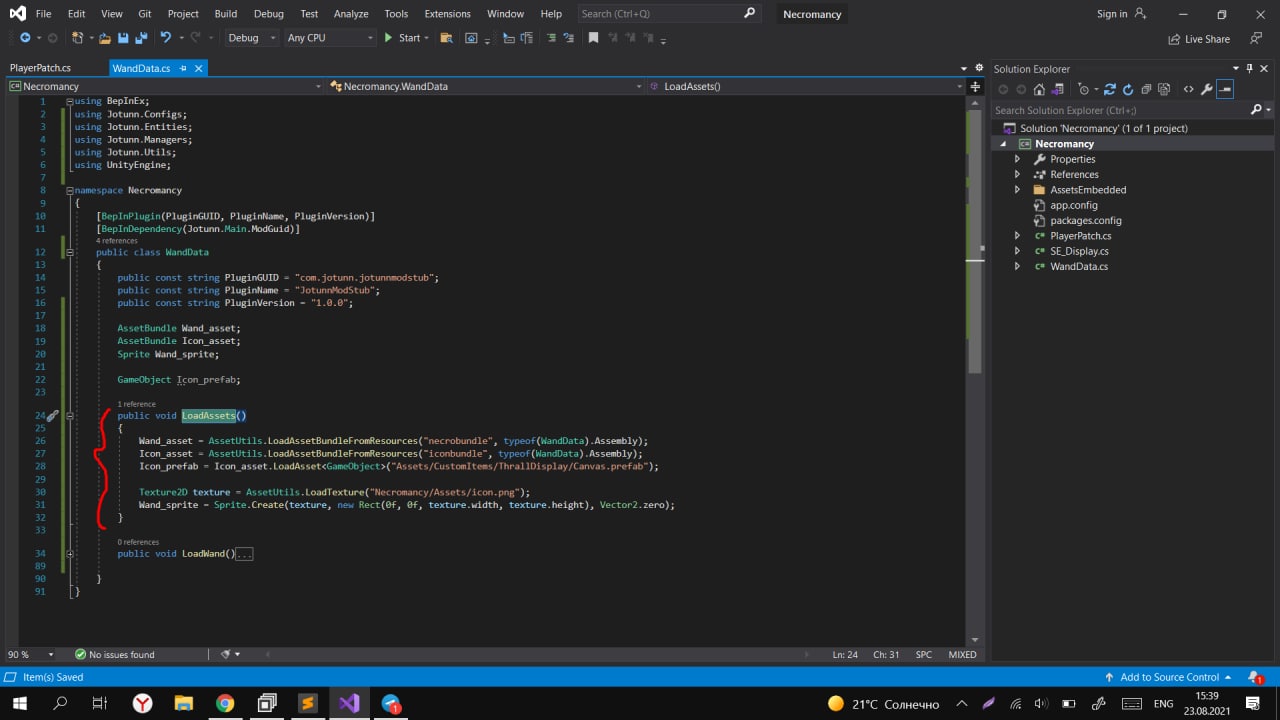Click the Save All toolbar icon
This screenshot has height=720, width=1280.
[x=141, y=38]
